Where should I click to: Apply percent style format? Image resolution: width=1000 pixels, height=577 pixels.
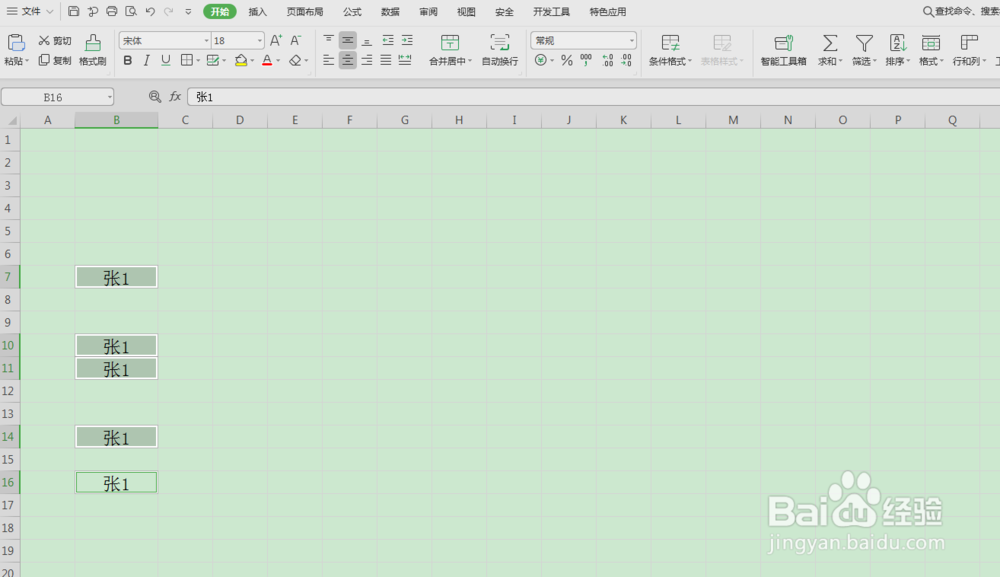pyautogui.click(x=566, y=61)
